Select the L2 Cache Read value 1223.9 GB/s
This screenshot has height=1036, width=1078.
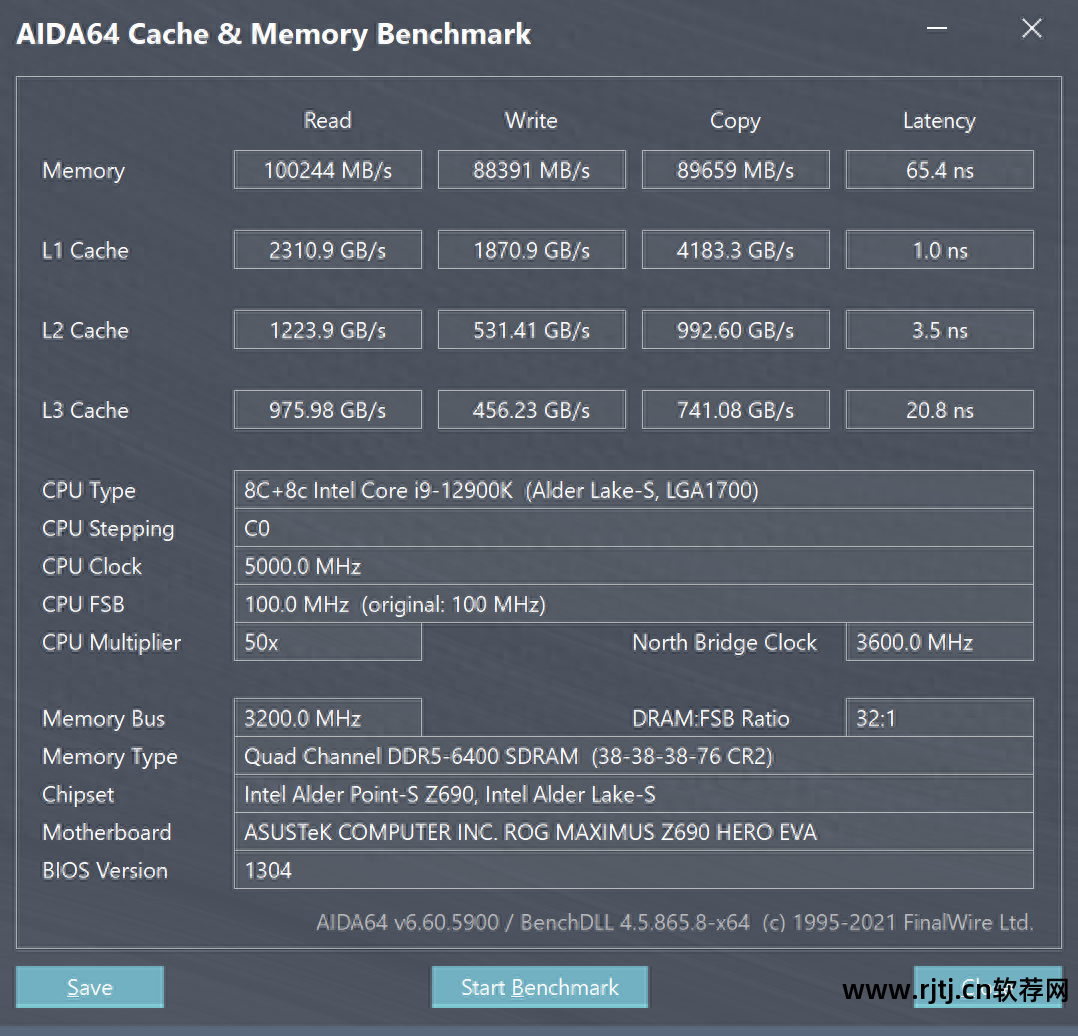tap(328, 330)
